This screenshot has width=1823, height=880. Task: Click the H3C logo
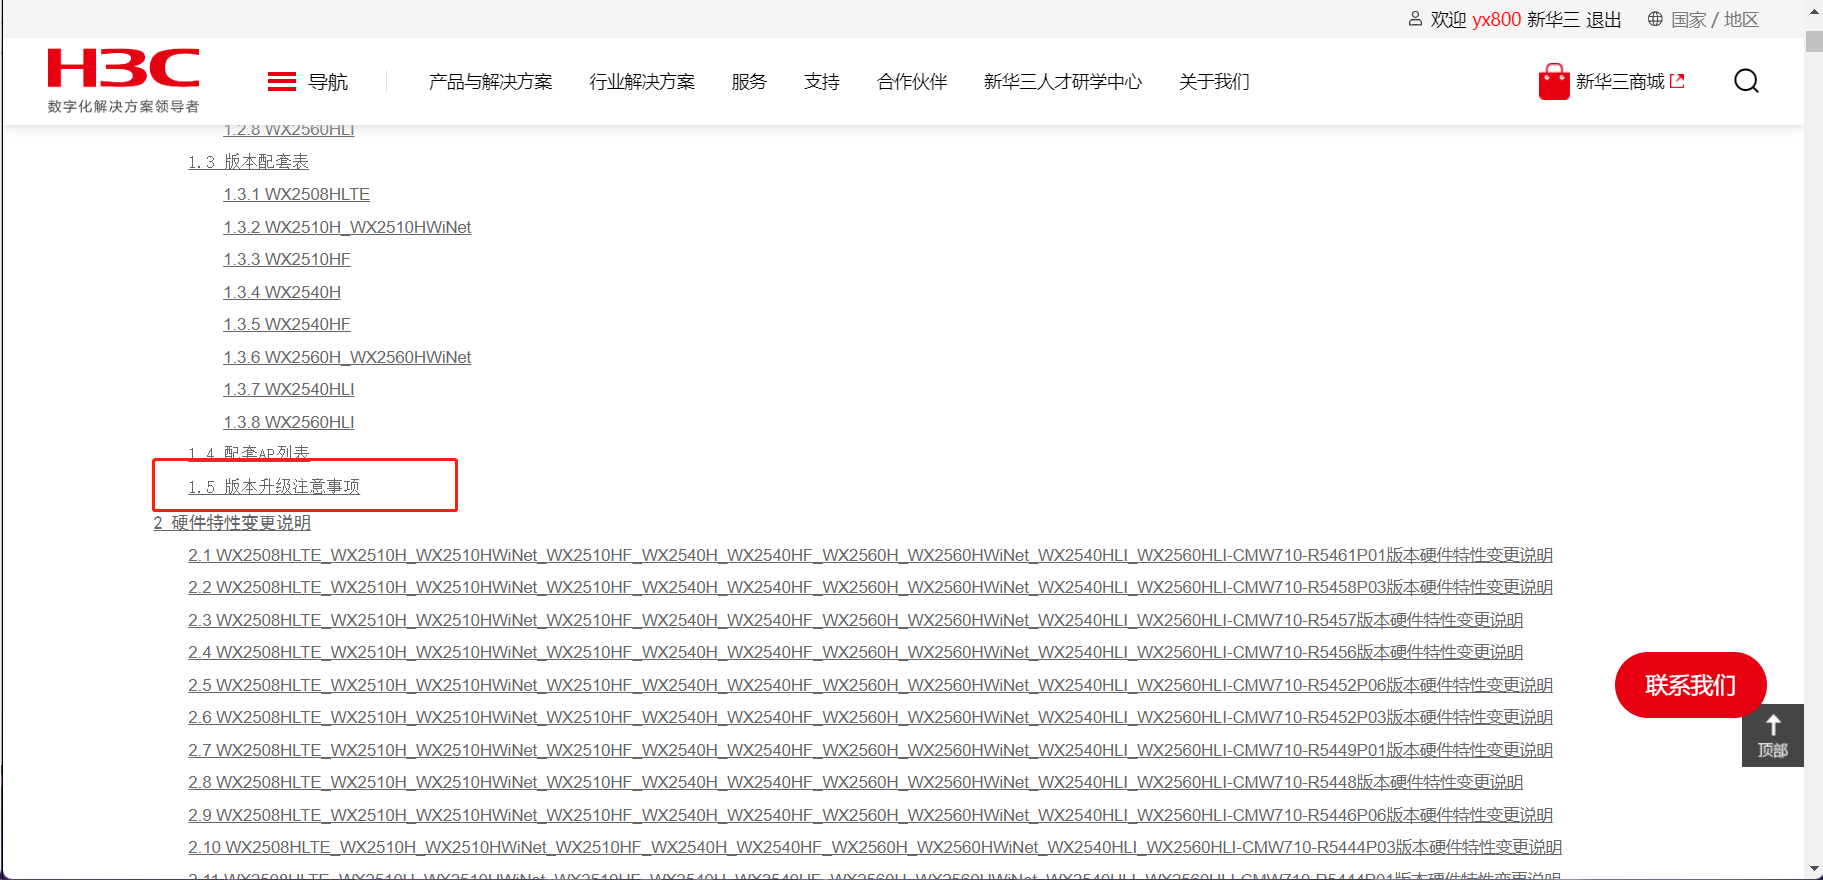(x=123, y=80)
